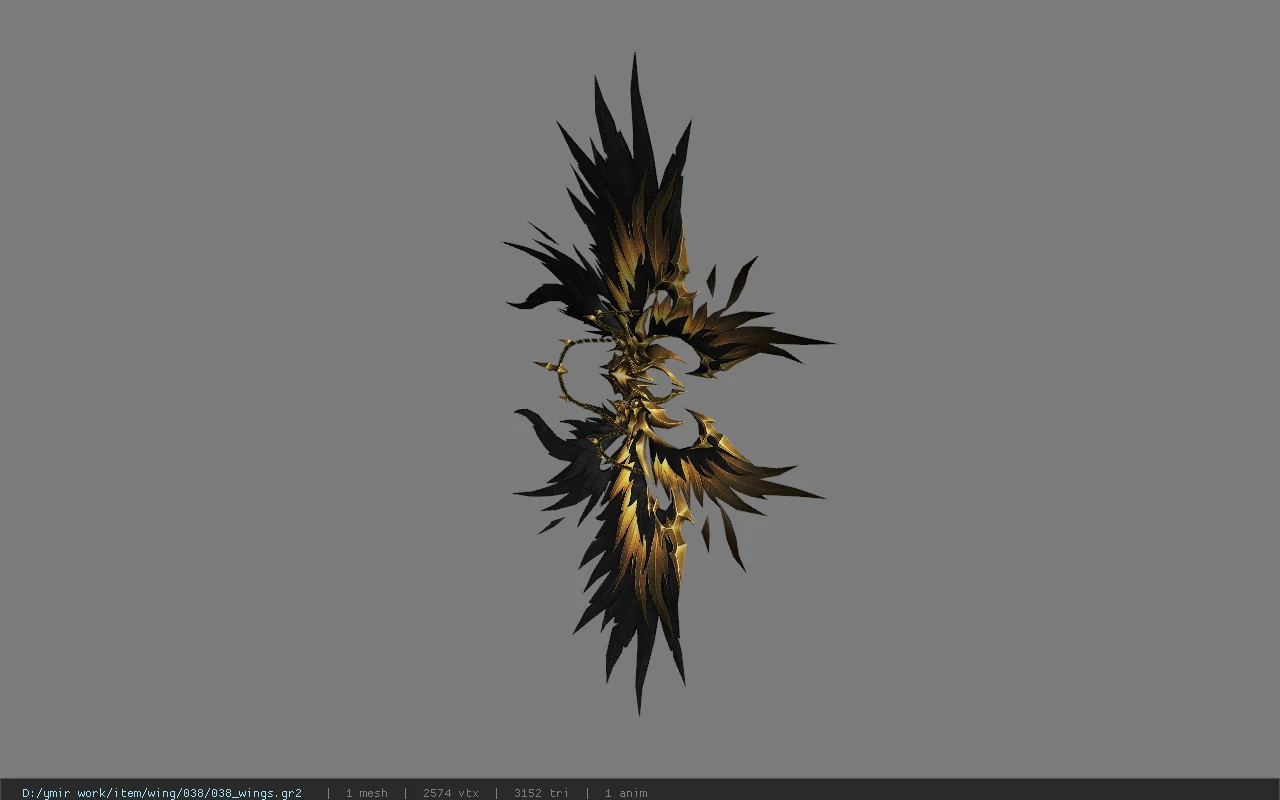Click the '3152 tri' triangle count
The width and height of the screenshot is (1280, 800).
pyautogui.click(x=541, y=793)
